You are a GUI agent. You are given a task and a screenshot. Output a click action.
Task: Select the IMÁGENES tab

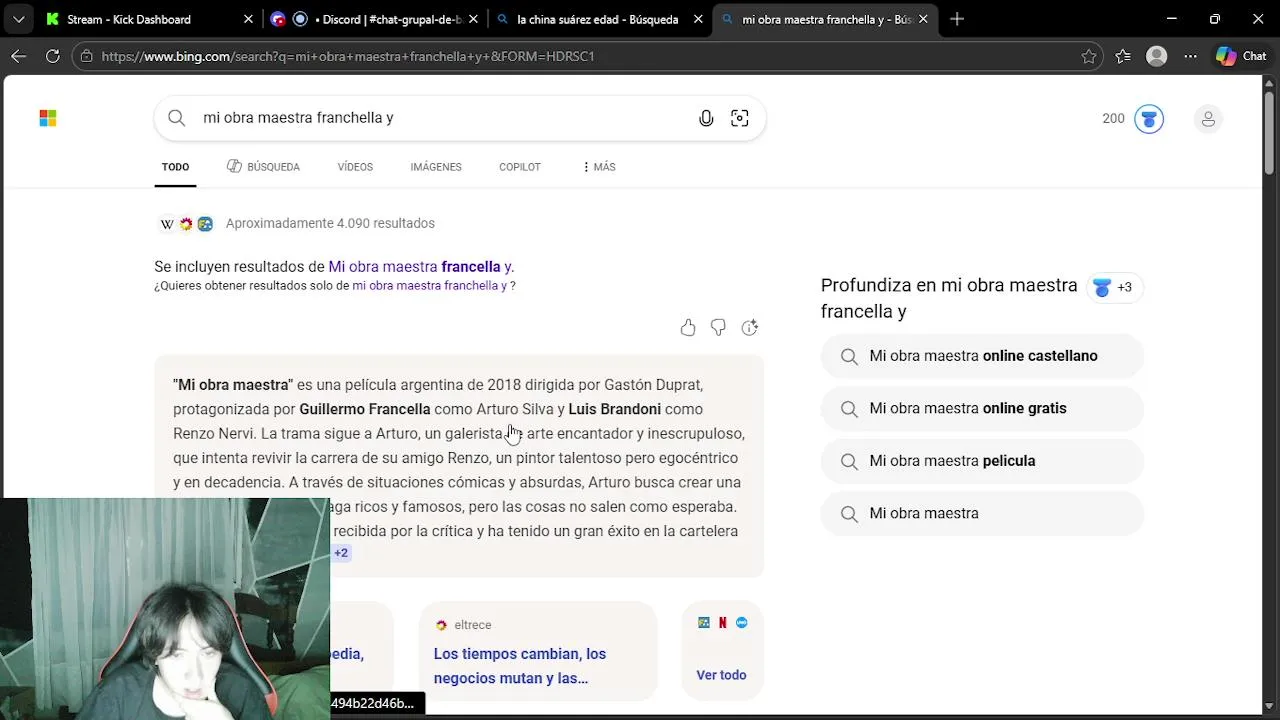[436, 167]
